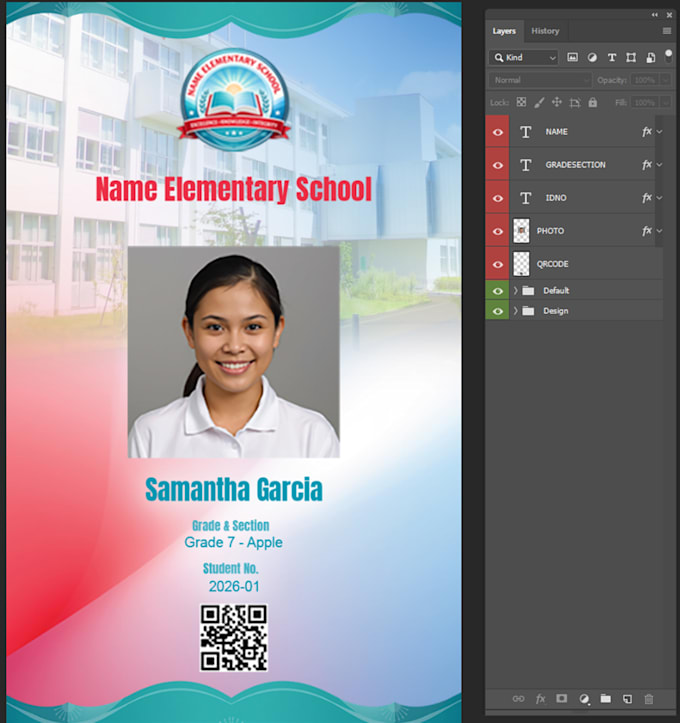Filter layers by shape layer icon
The height and width of the screenshot is (723, 680).
[631, 57]
